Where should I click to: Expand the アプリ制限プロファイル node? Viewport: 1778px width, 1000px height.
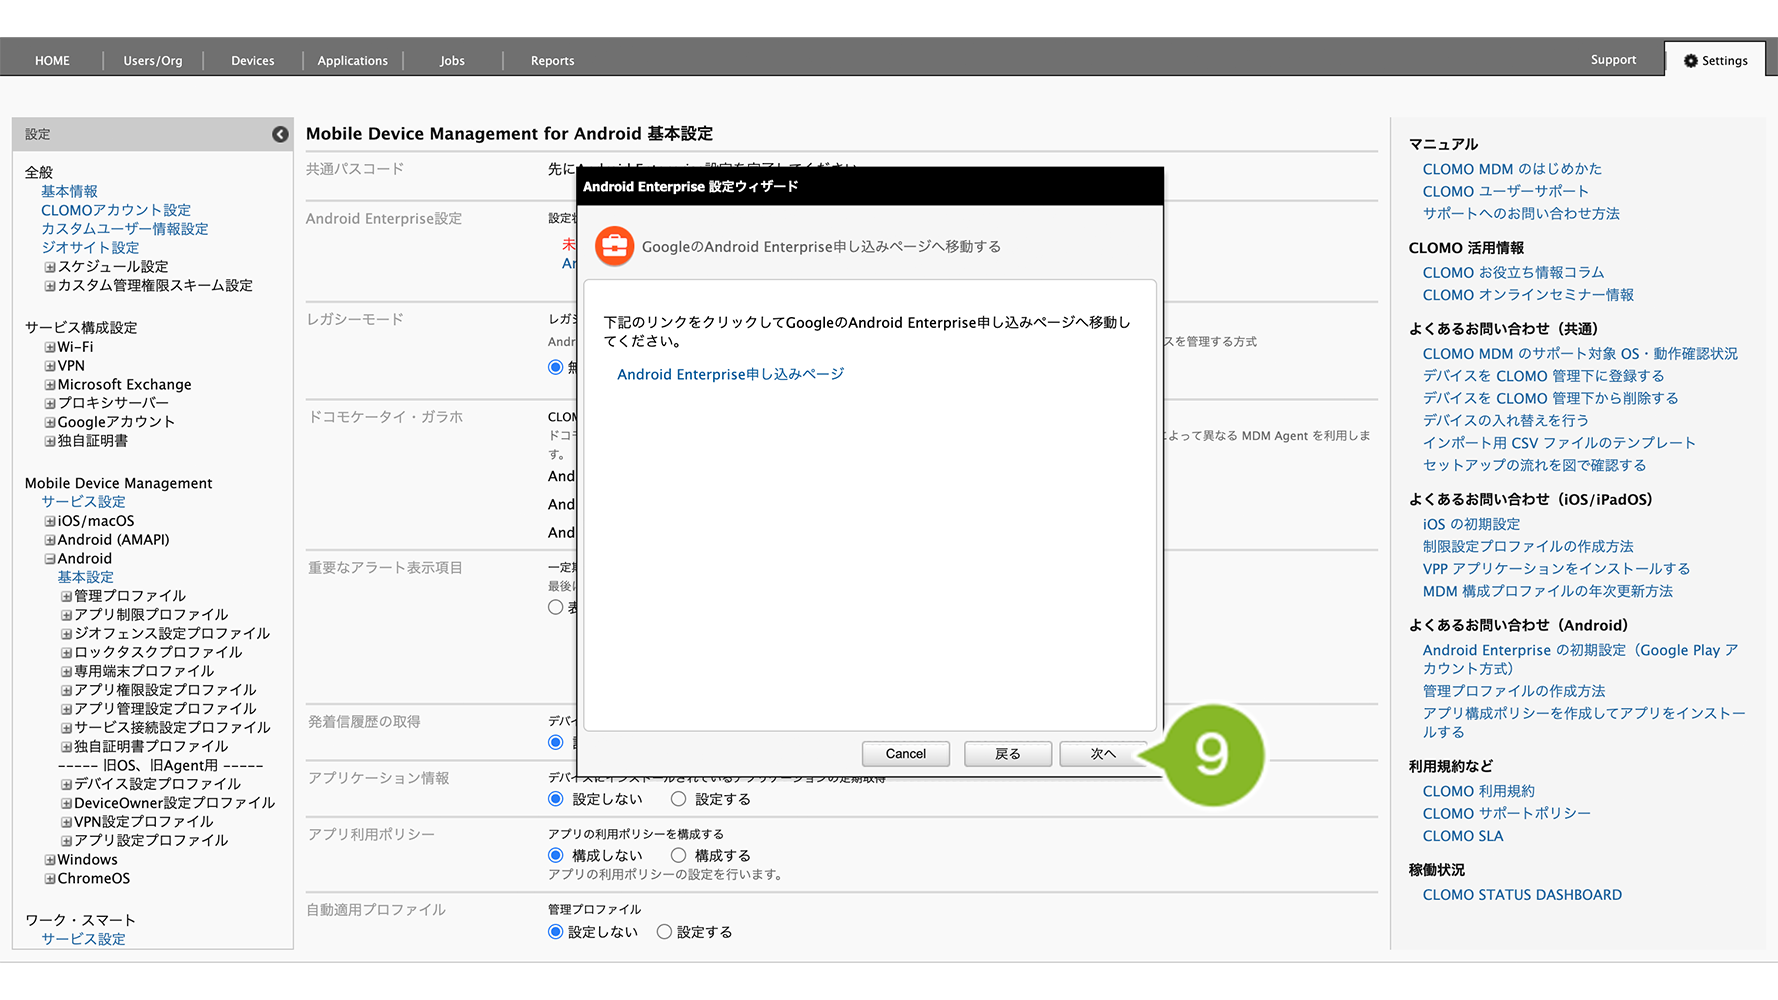pyautogui.click(x=67, y=615)
